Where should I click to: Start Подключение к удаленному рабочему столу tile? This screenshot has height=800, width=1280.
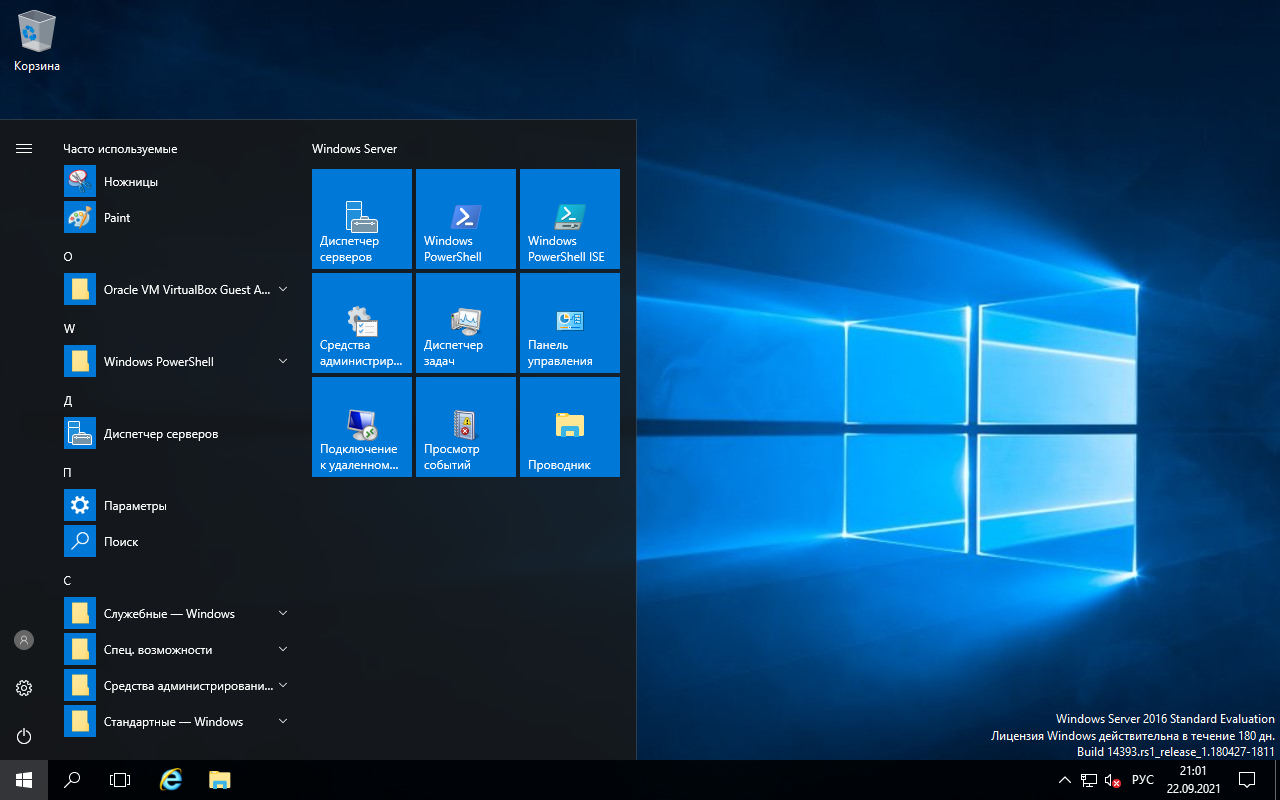(361, 427)
